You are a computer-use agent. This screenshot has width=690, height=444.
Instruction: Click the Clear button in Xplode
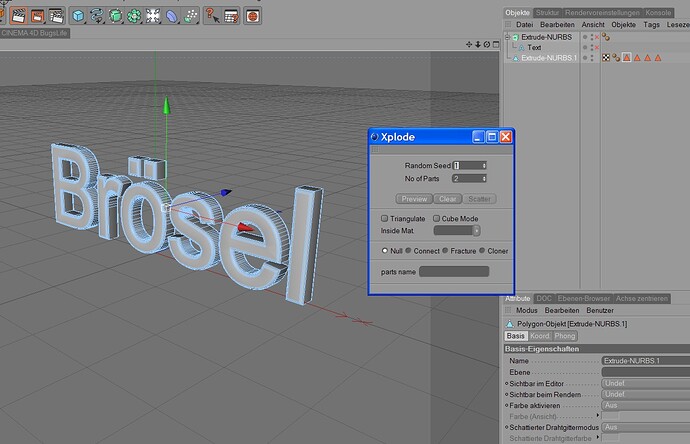click(448, 199)
